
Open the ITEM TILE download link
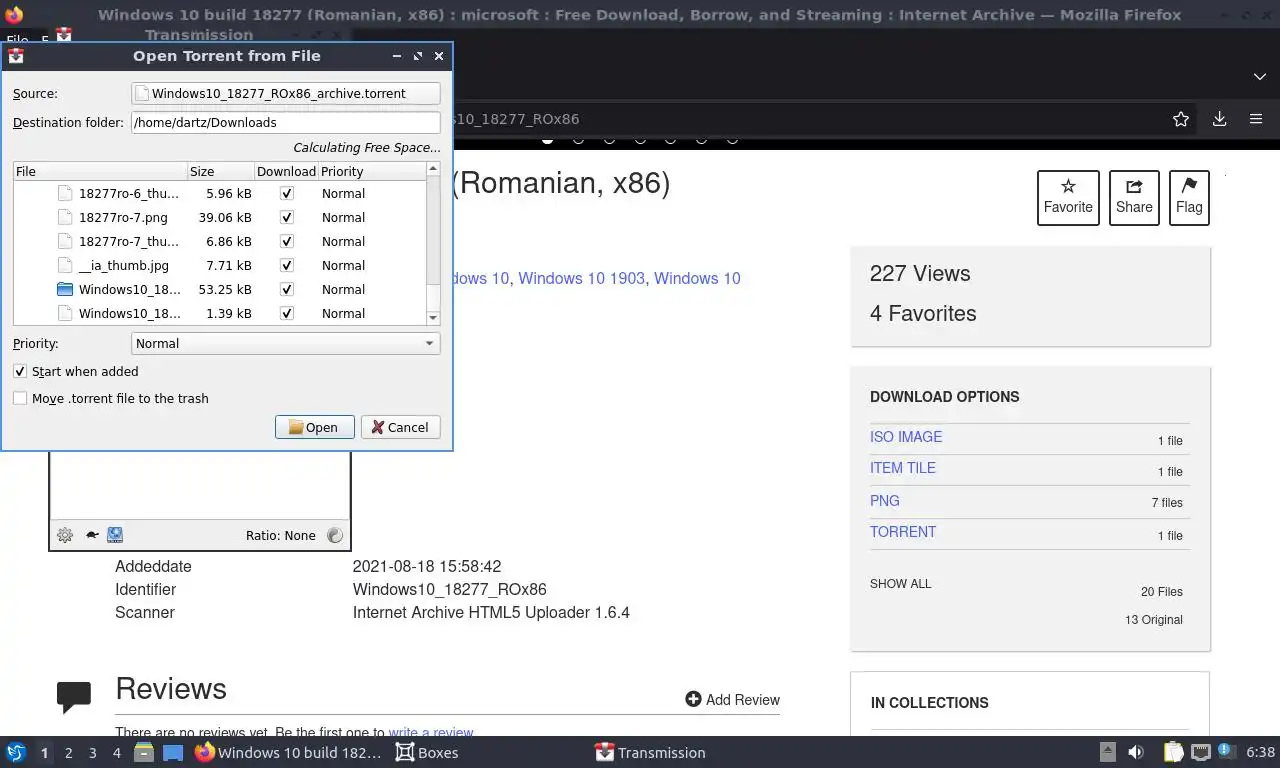pyautogui.click(x=903, y=468)
